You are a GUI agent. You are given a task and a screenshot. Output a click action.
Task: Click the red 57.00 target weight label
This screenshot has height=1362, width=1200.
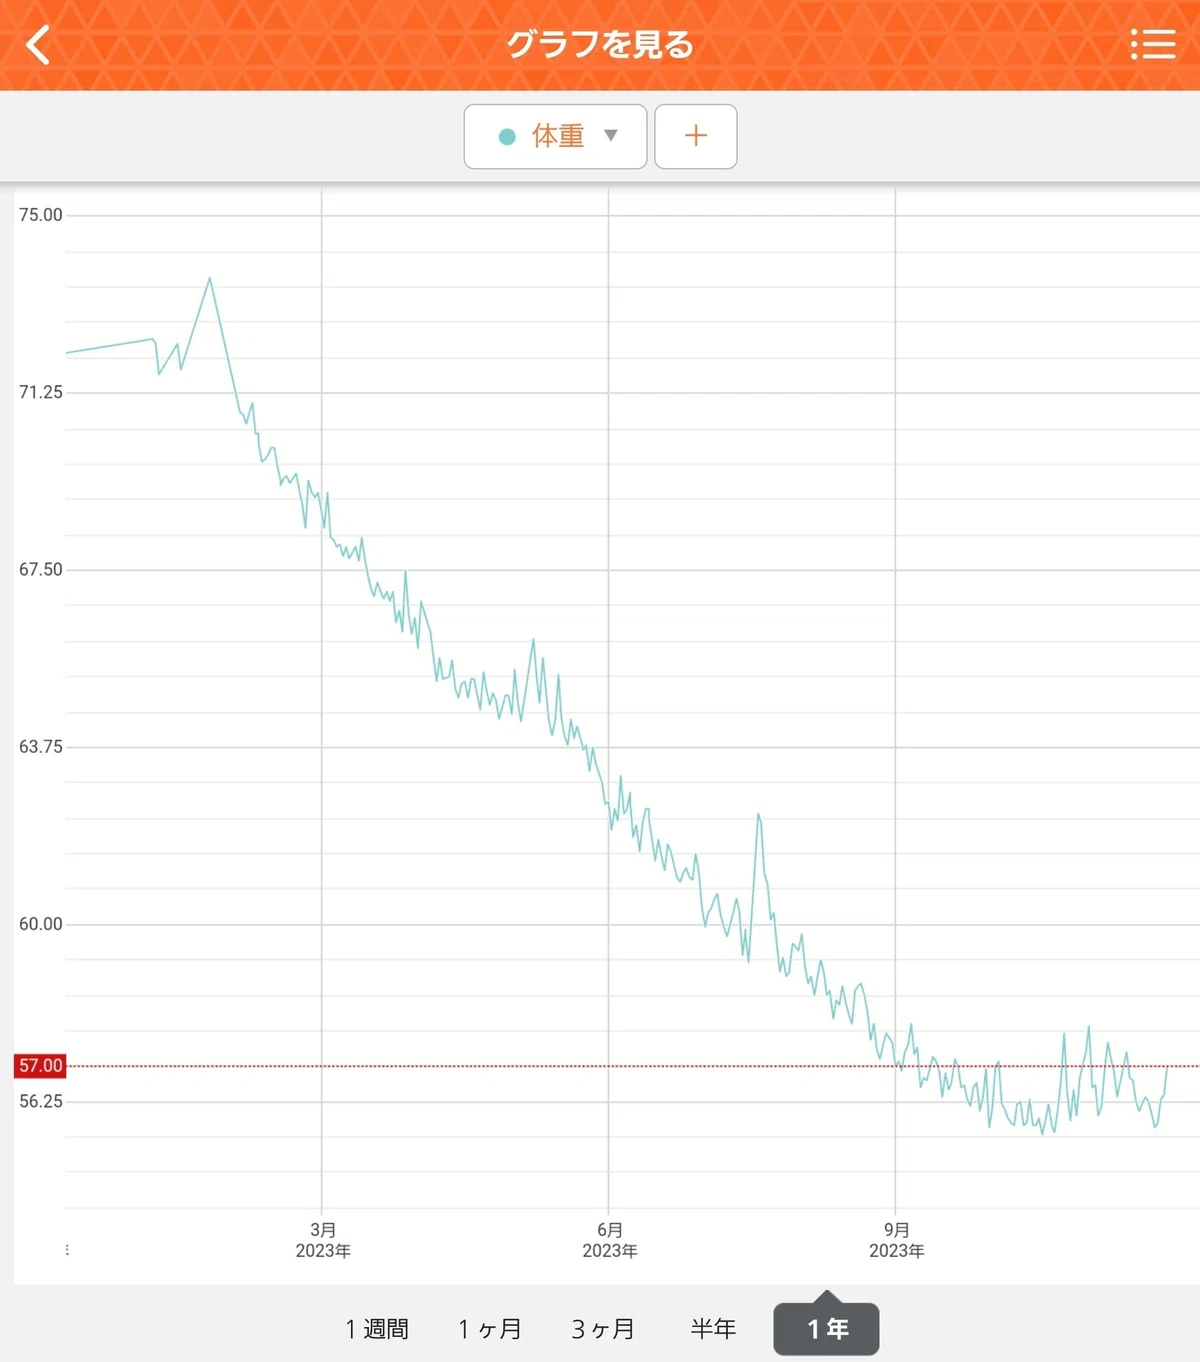point(40,1066)
